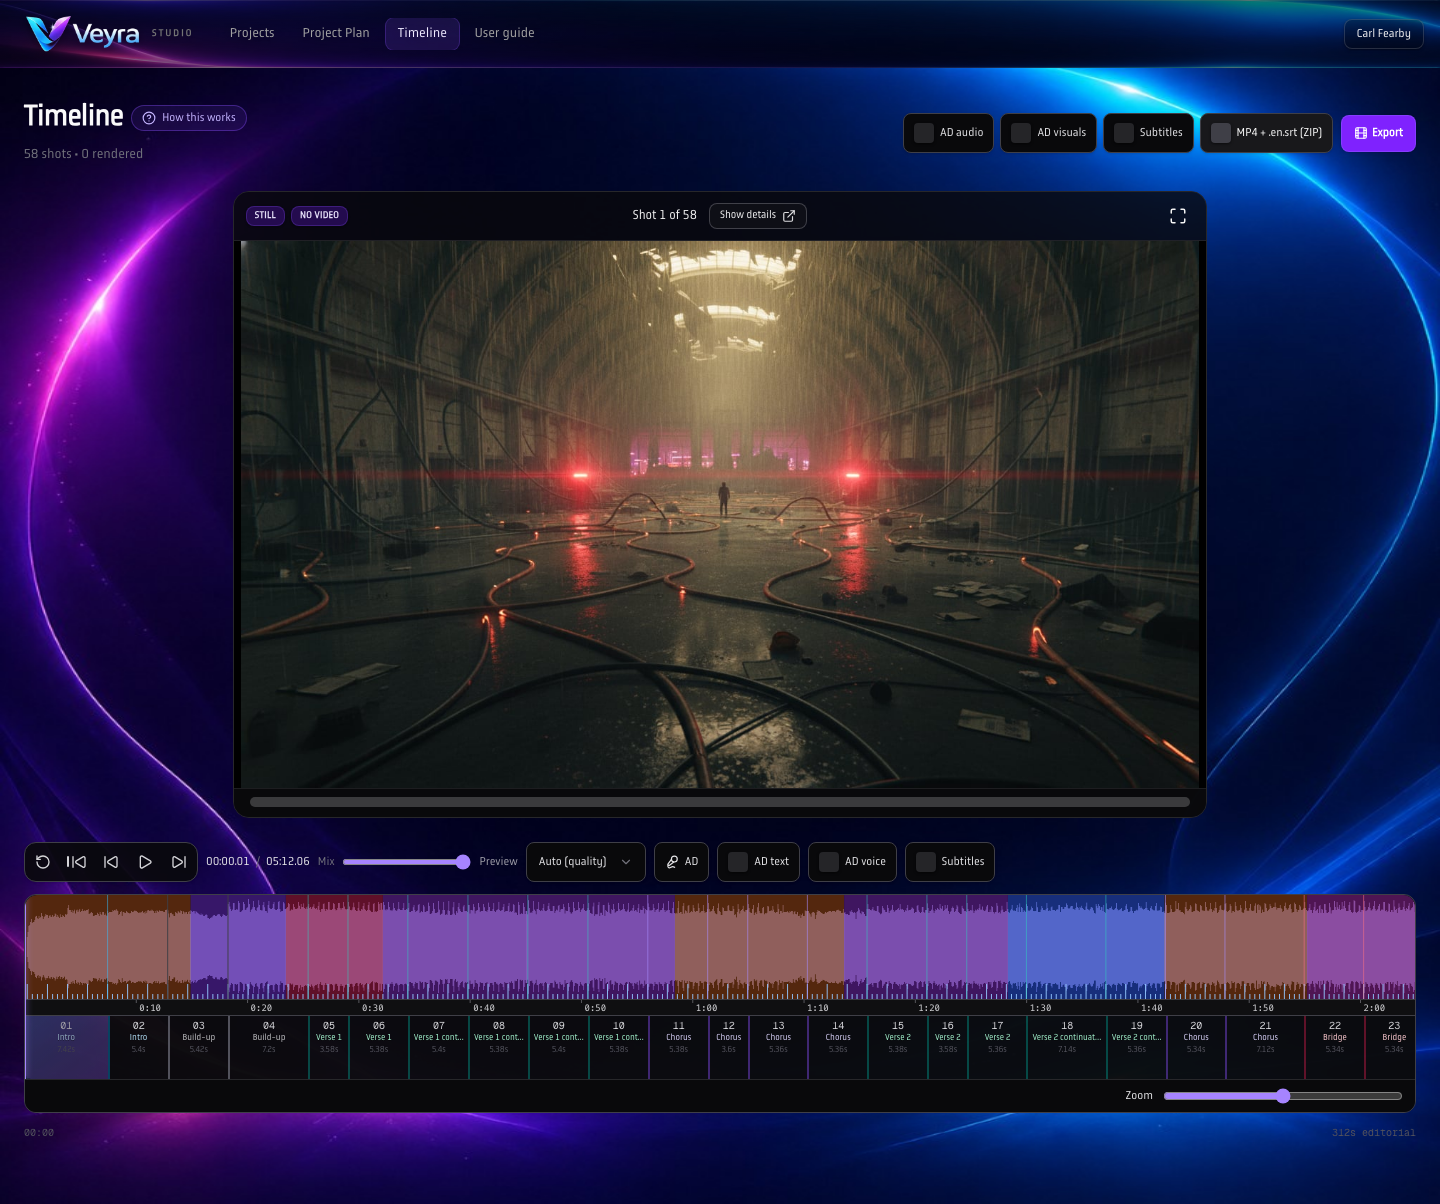This screenshot has width=1440, height=1204.
Task: Select shot 11 Chorus clip
Action: coord(679,1047)
